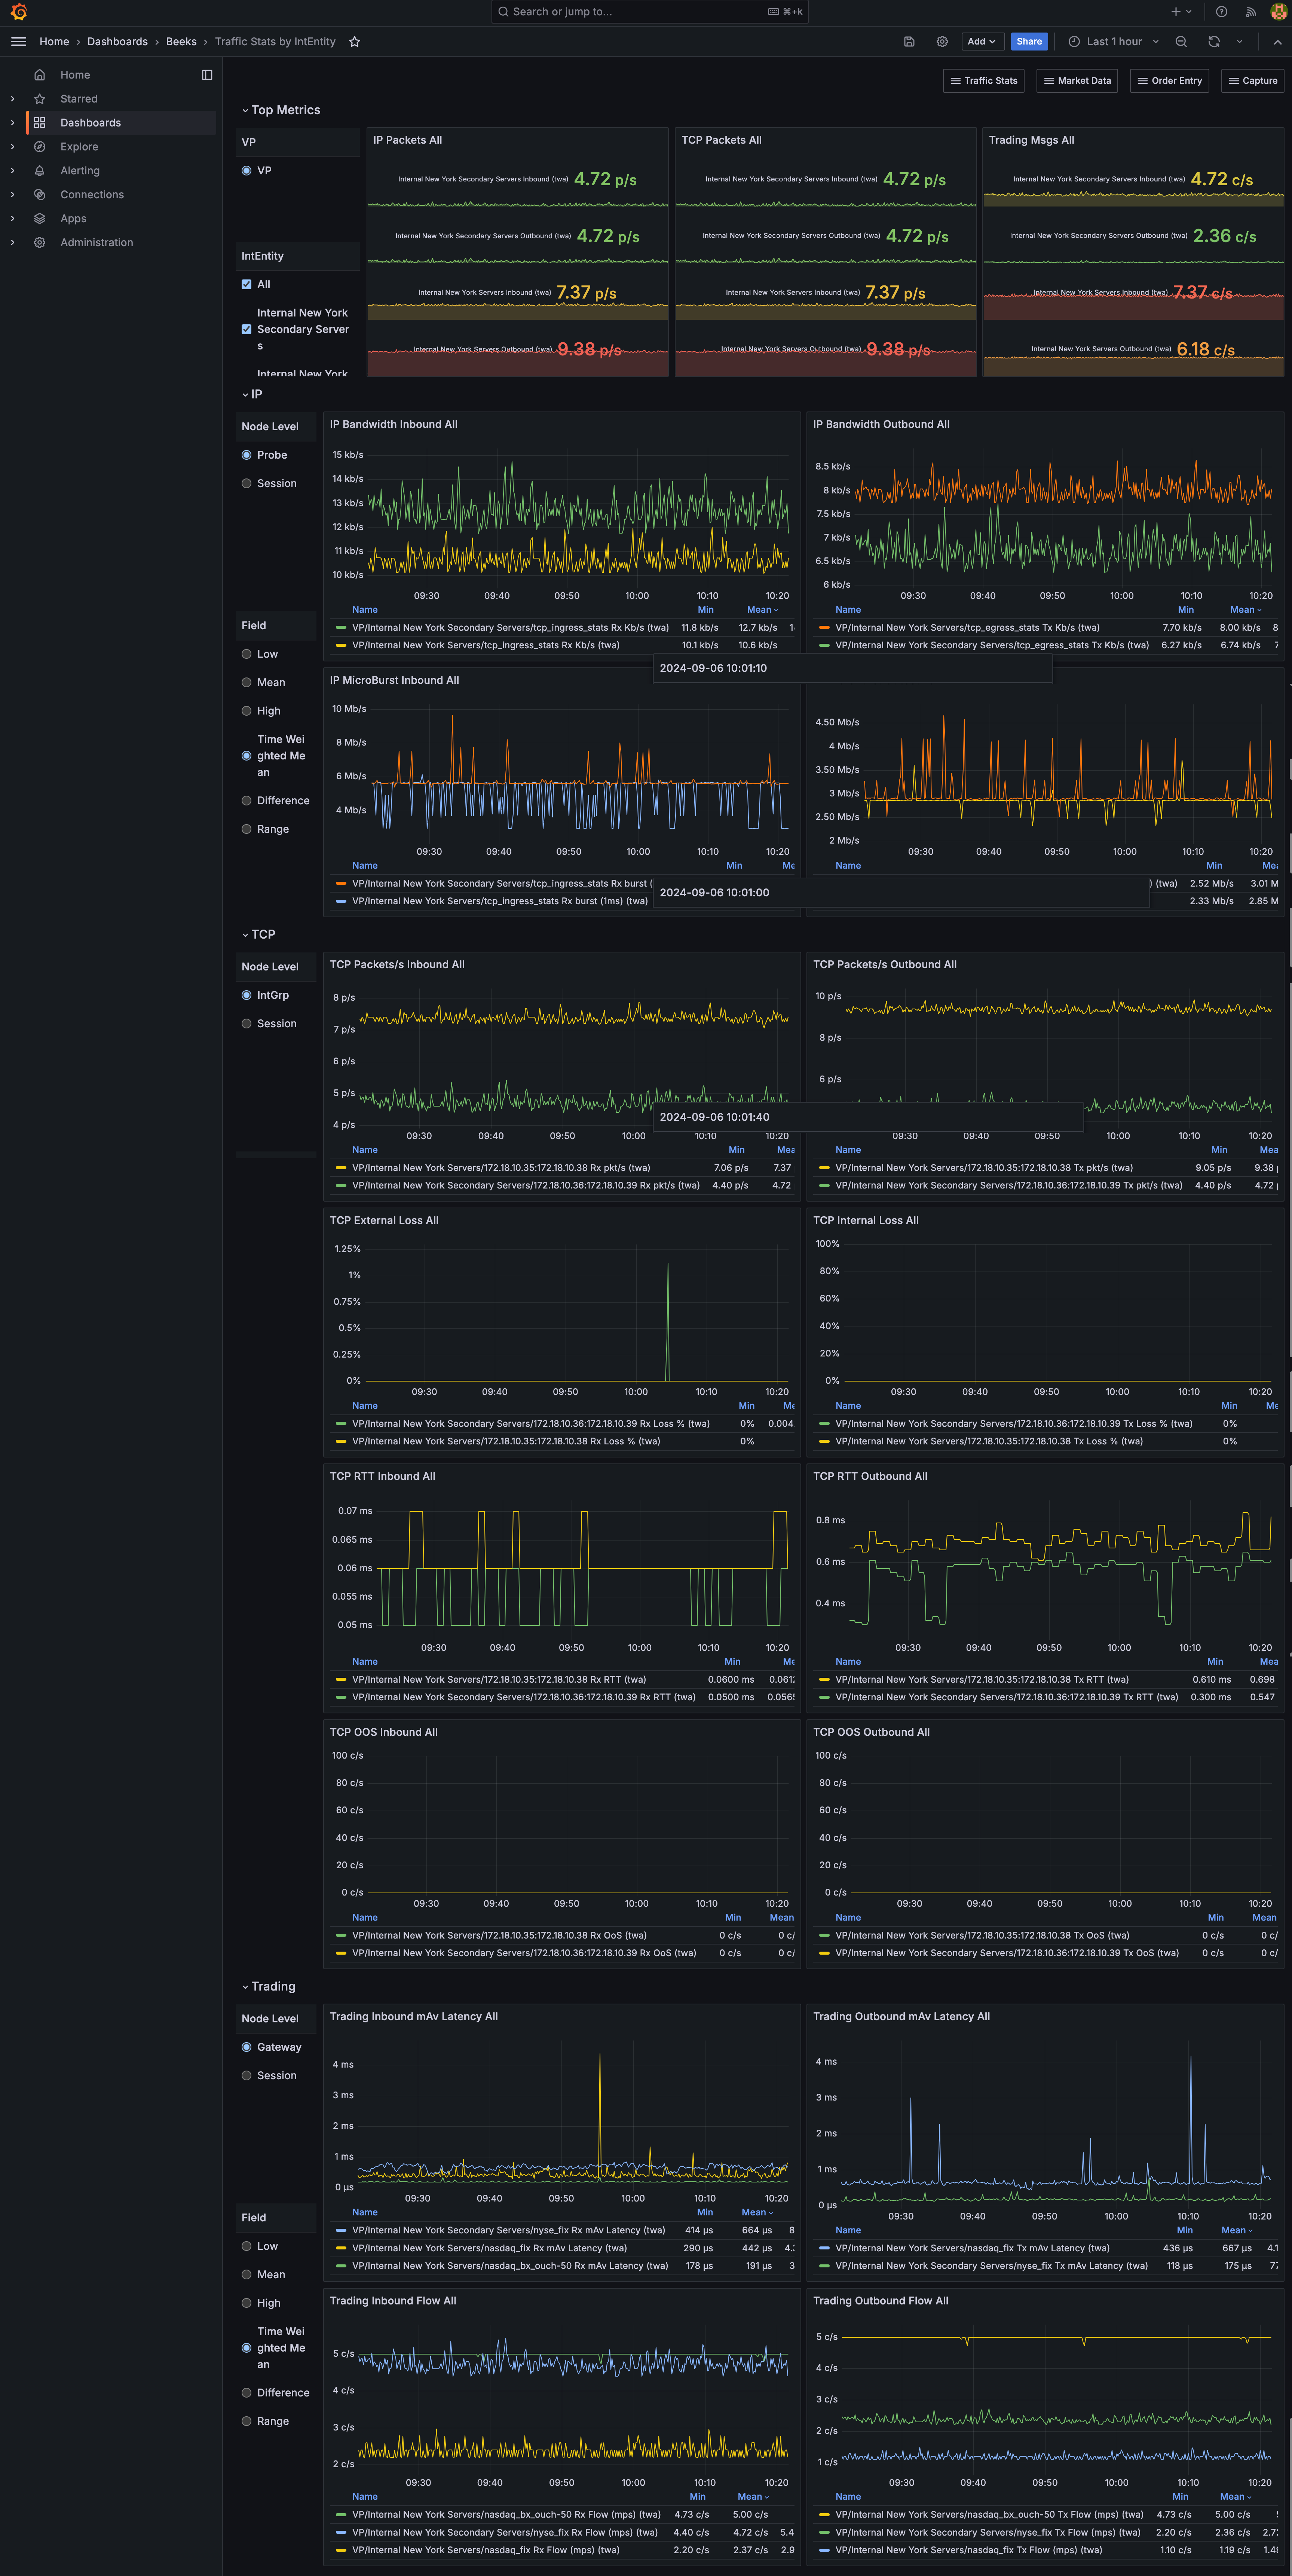Collapse the TCP row section
Viewport: 1292px width, 2576px height.
[258, 934]
